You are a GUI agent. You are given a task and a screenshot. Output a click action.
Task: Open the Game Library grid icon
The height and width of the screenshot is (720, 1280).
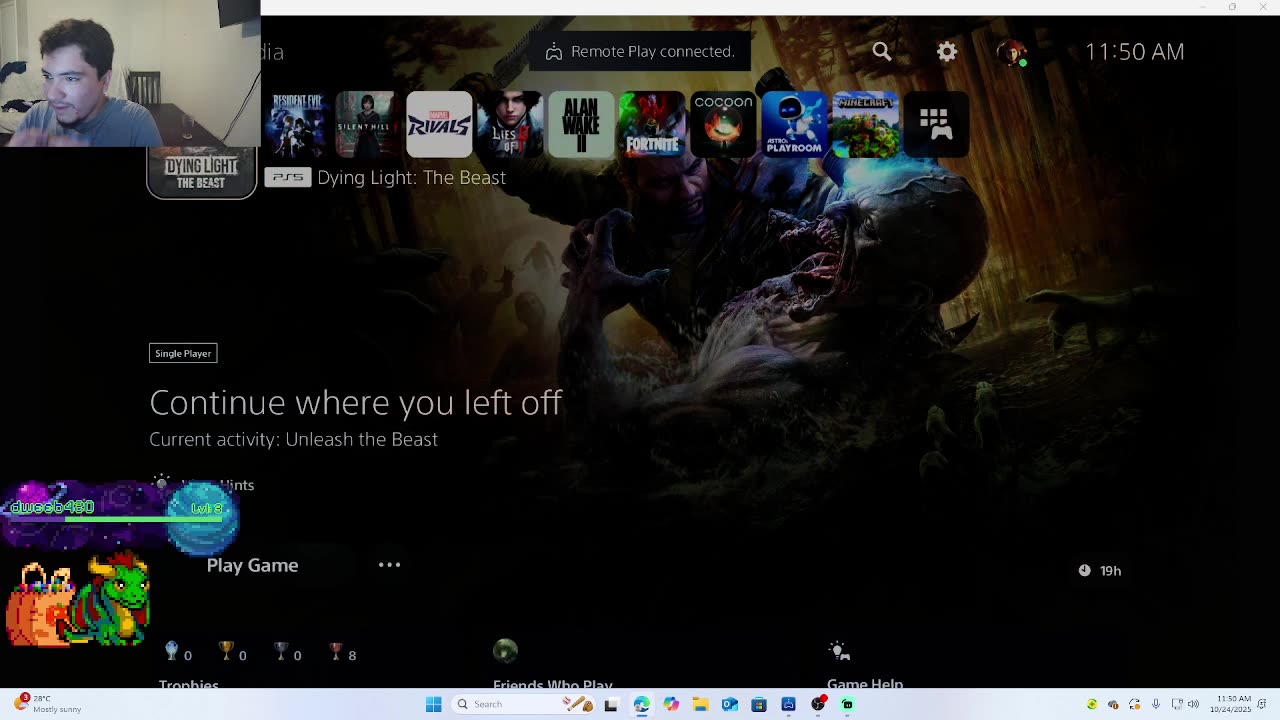tap(934, 124)
